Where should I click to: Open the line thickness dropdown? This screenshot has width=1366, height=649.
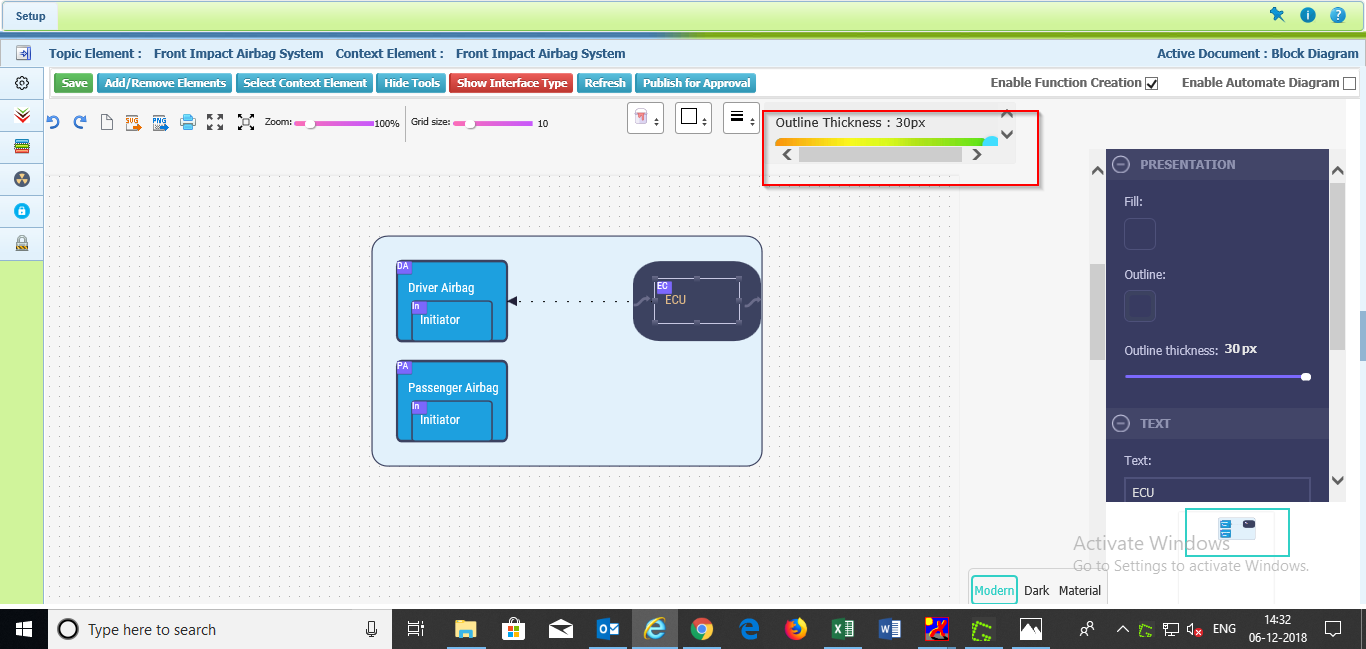point(741,118)
